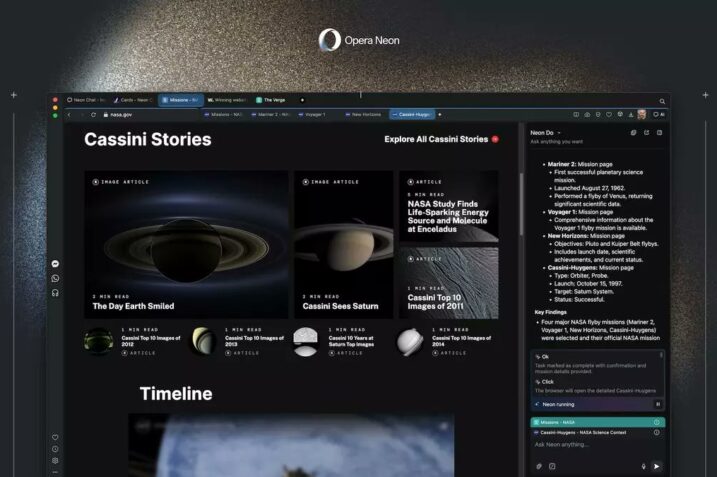The height and width of the screenshot is (477, 717).
Task: Expand the Neon Do mode dropdown
Action: (559, 132)
